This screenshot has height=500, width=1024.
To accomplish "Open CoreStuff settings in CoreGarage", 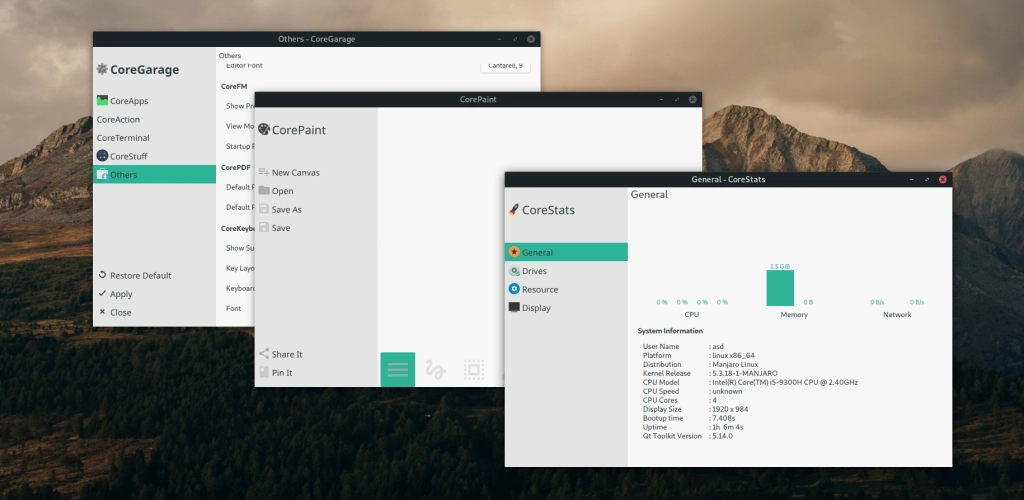I will [128, 156].
